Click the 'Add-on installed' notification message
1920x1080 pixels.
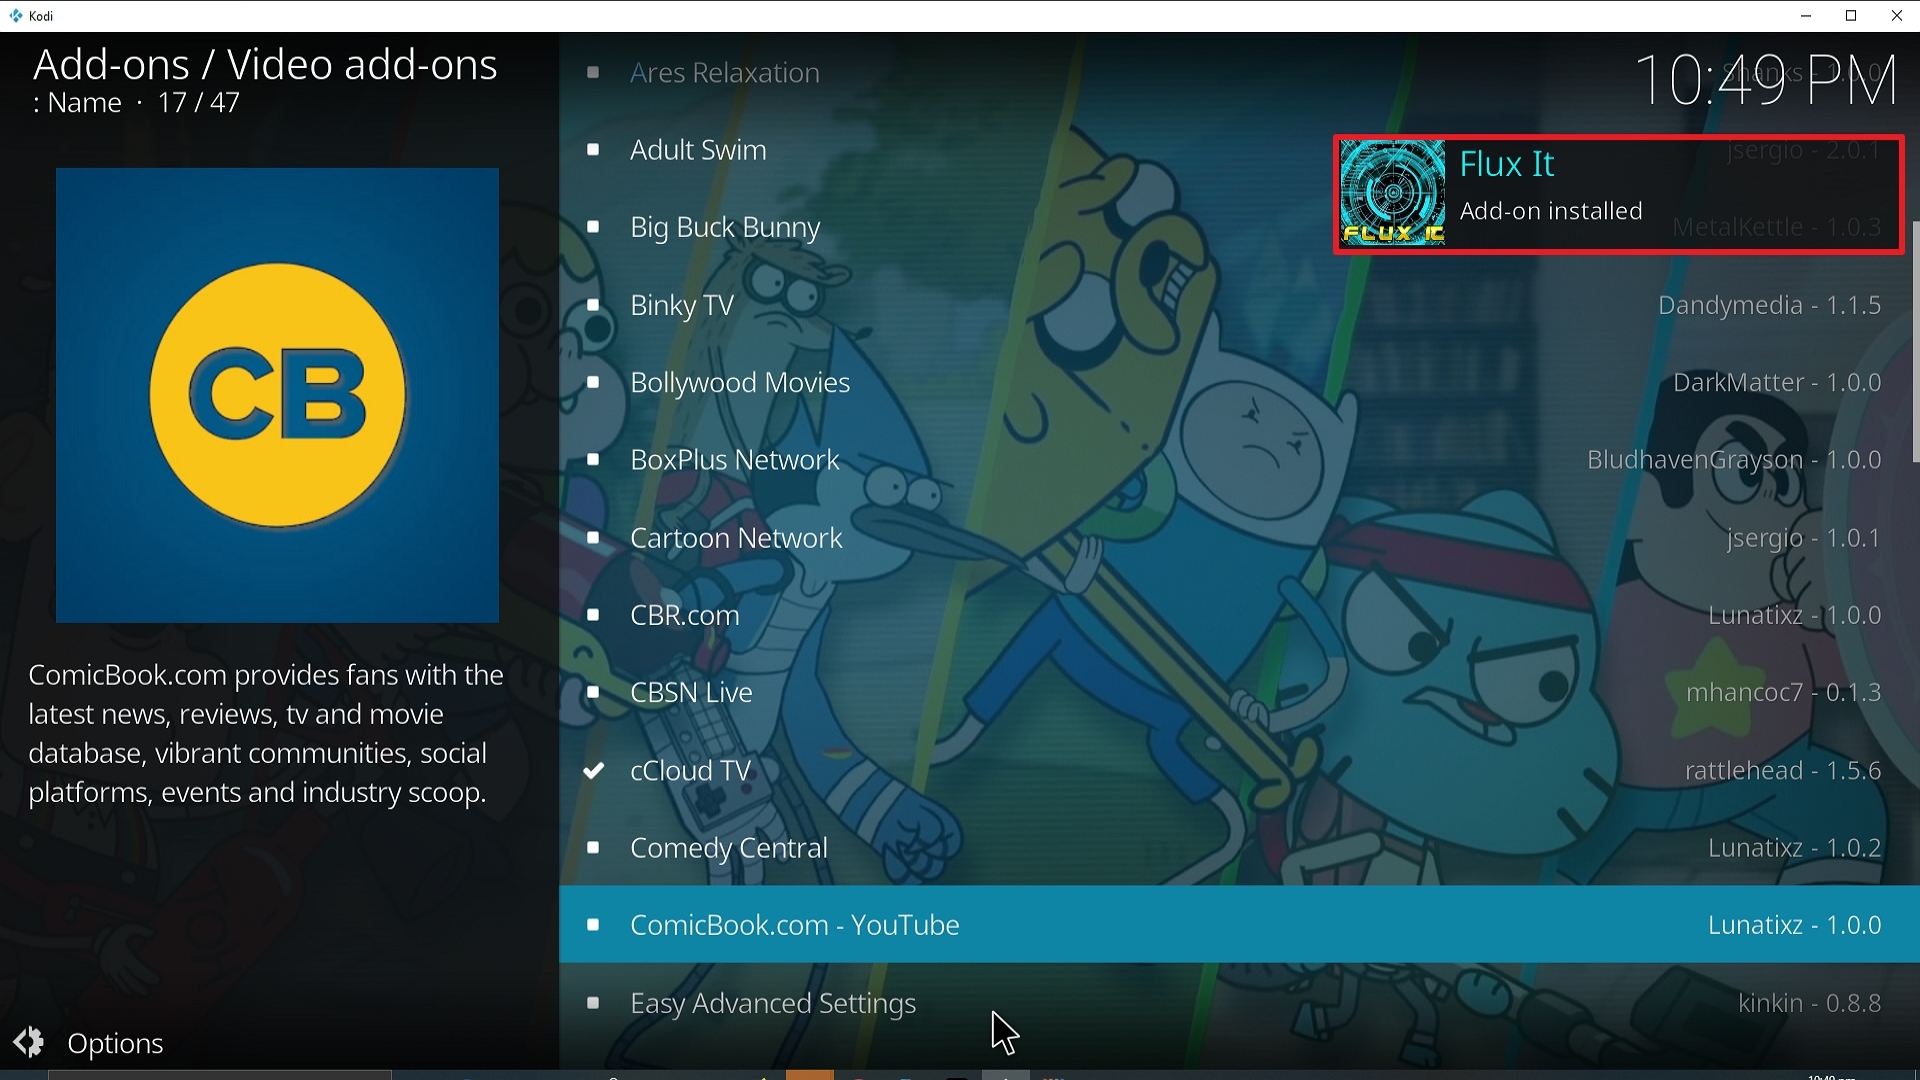click(x=1551, y=211)
